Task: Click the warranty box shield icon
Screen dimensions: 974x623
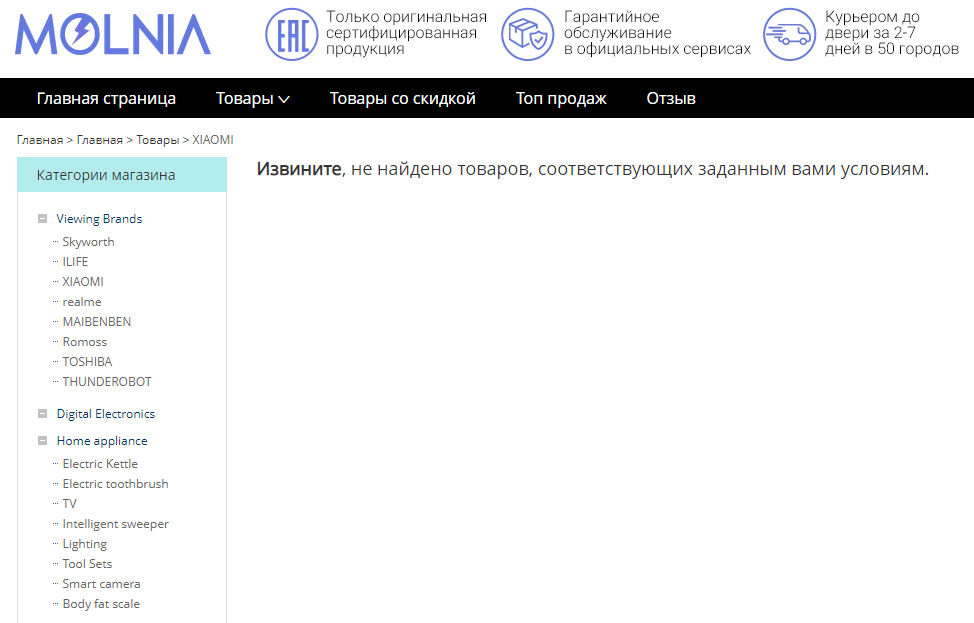Action: tap(527, 34)
